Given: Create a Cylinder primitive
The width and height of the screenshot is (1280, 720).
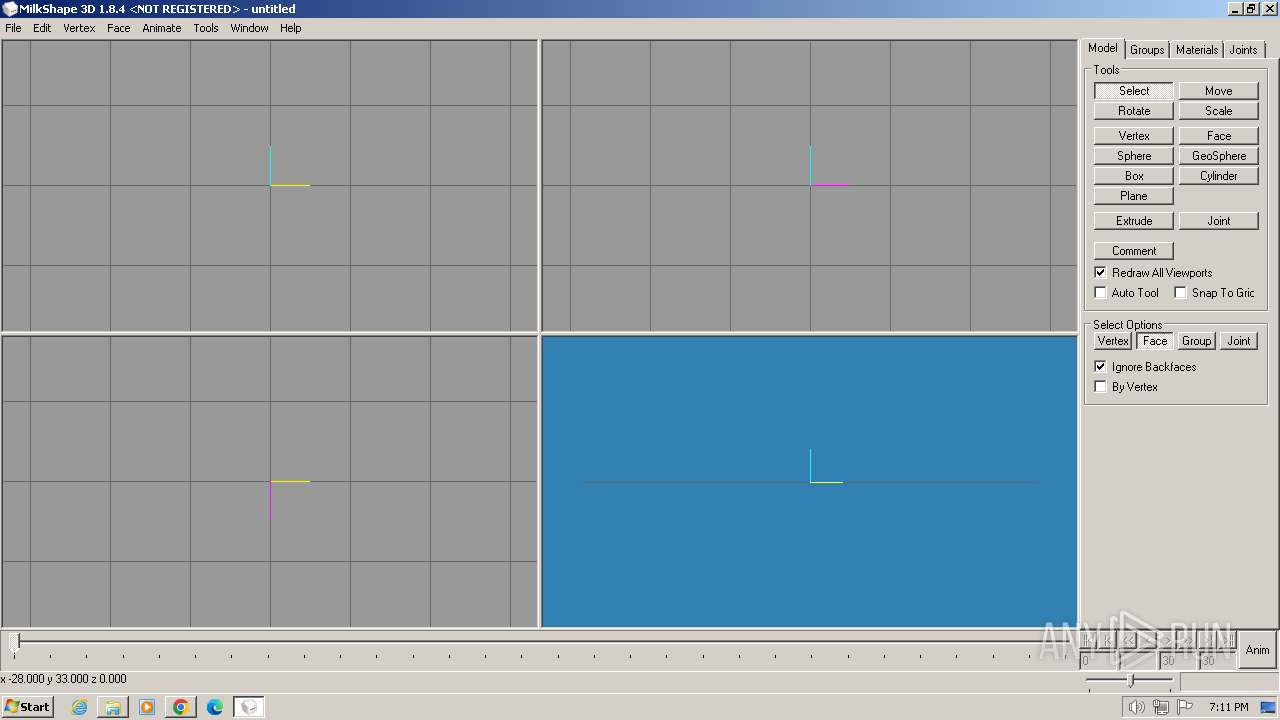Looking at the screenshot, I should coord(1218,176).
